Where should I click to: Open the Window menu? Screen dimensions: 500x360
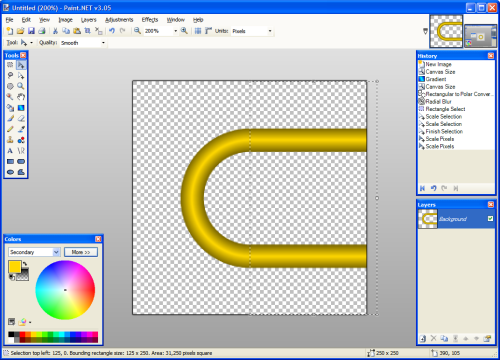pos(175,20)
